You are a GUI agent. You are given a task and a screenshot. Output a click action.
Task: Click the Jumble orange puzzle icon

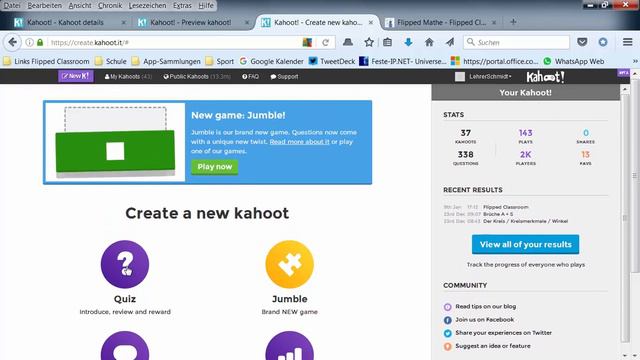[x=289, y=264]
